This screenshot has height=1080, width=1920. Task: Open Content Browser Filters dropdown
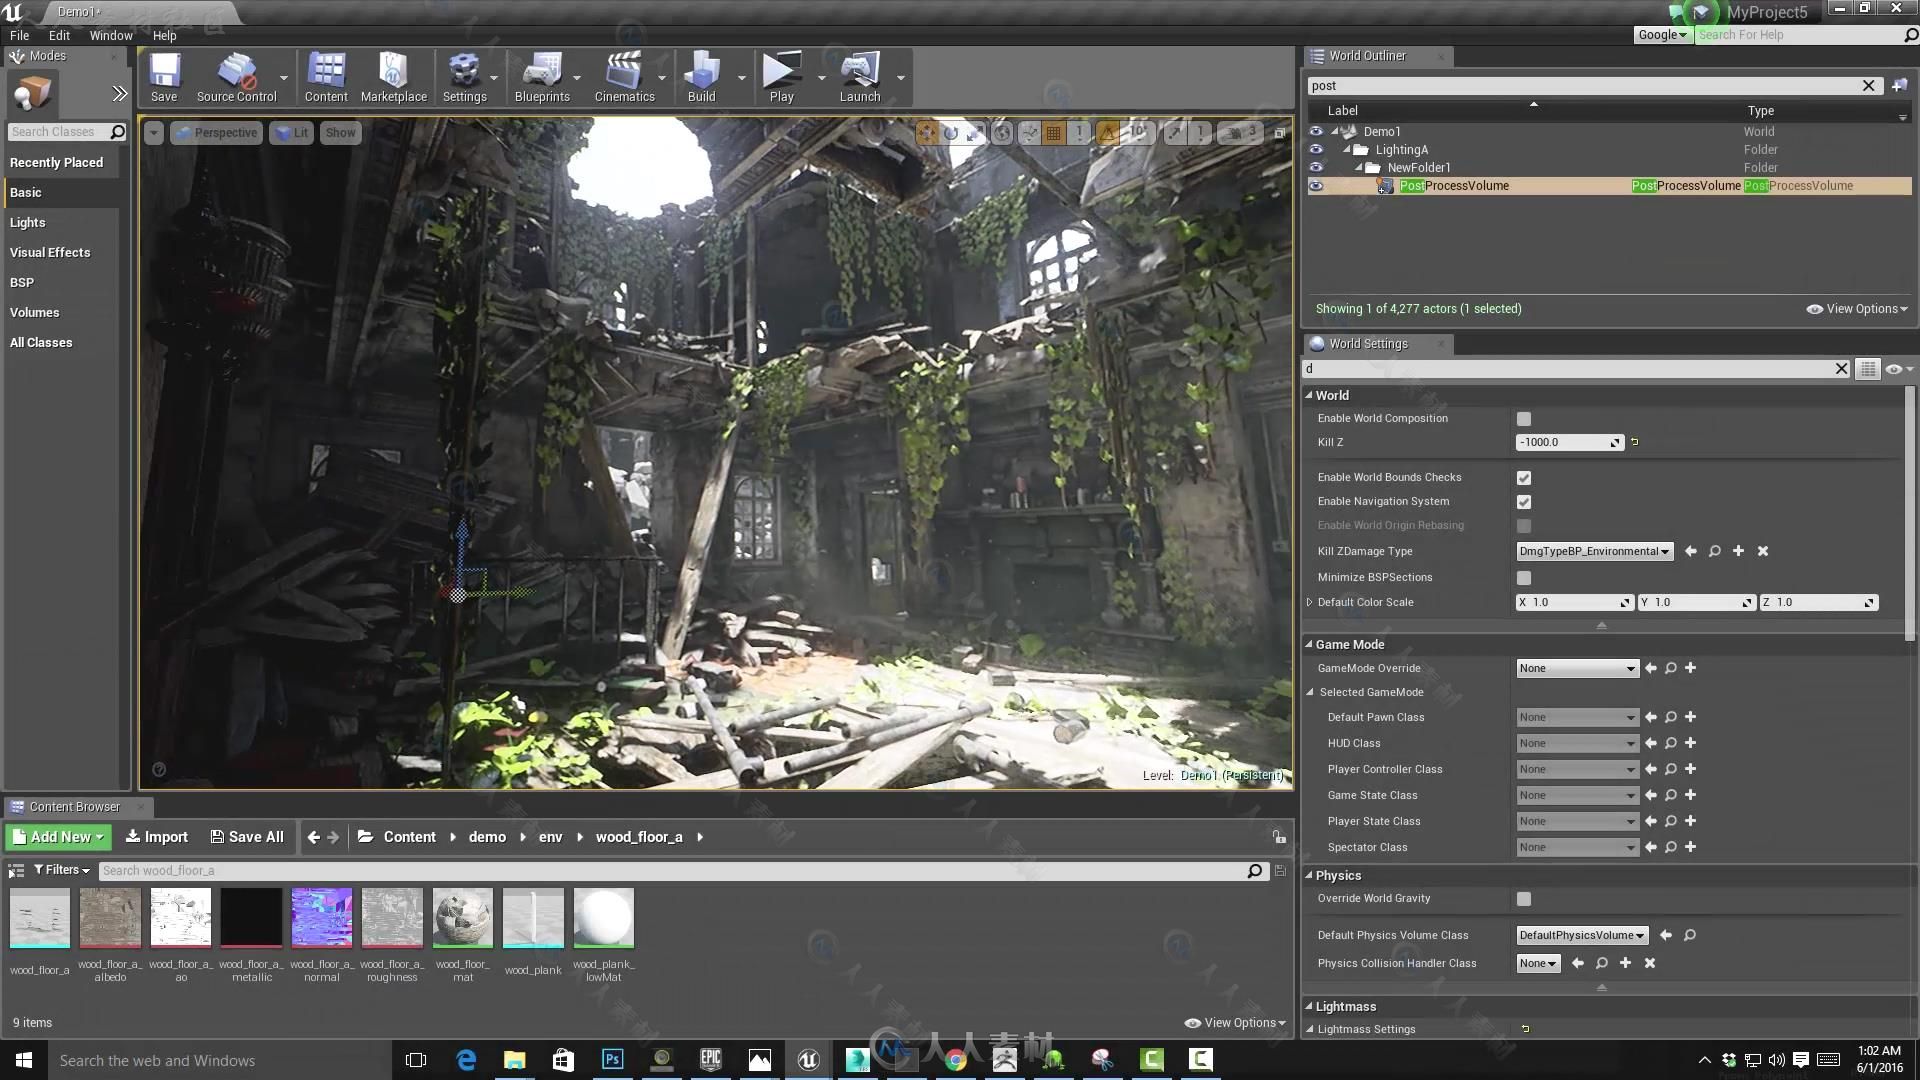pyautogui.click(x=62, y=870)
